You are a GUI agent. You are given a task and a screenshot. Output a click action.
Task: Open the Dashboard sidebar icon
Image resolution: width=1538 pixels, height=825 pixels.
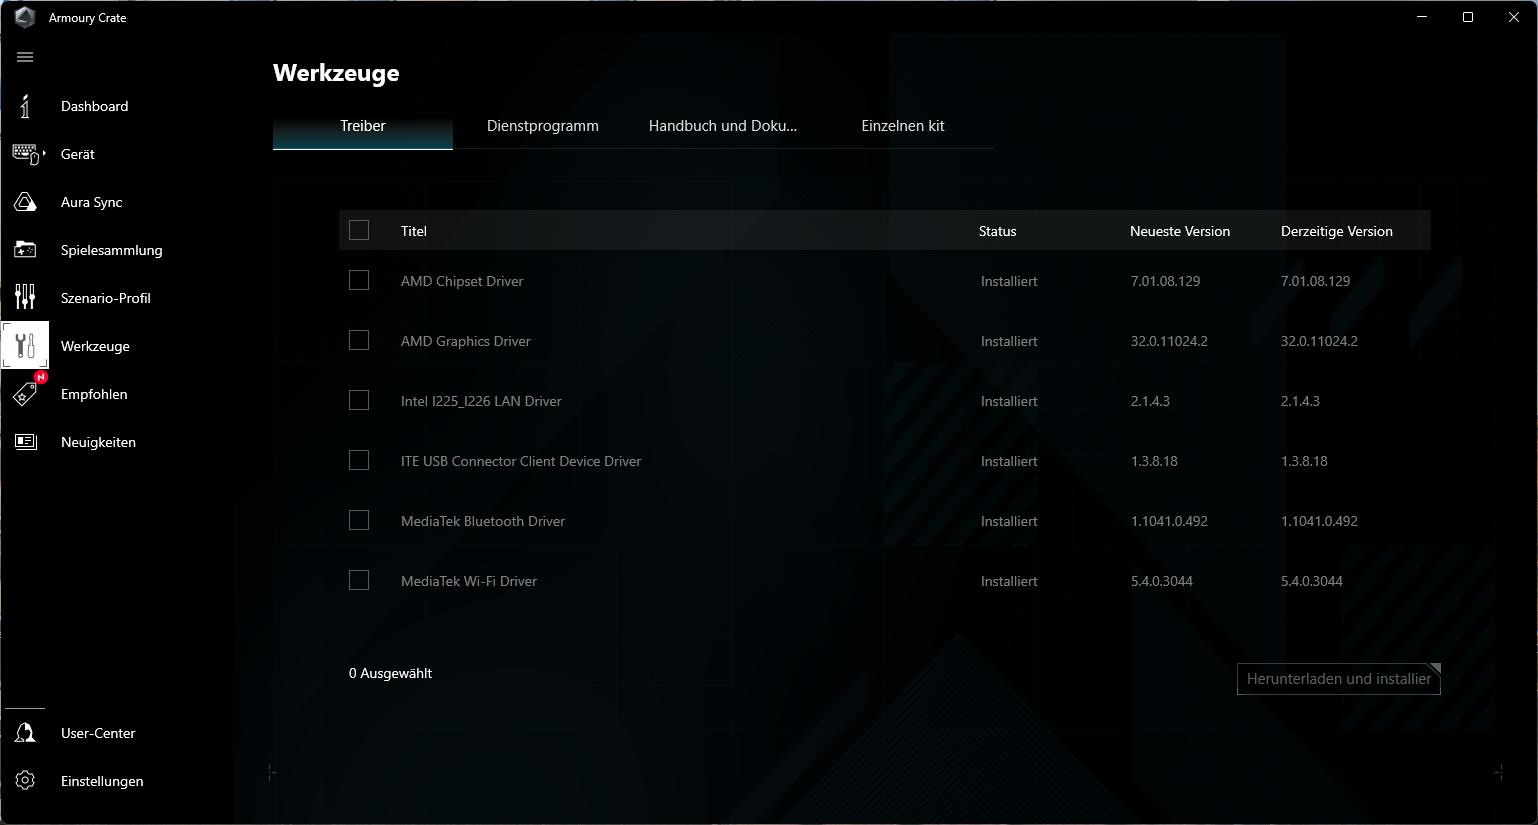pyautogui.click(x=25, y=106)
